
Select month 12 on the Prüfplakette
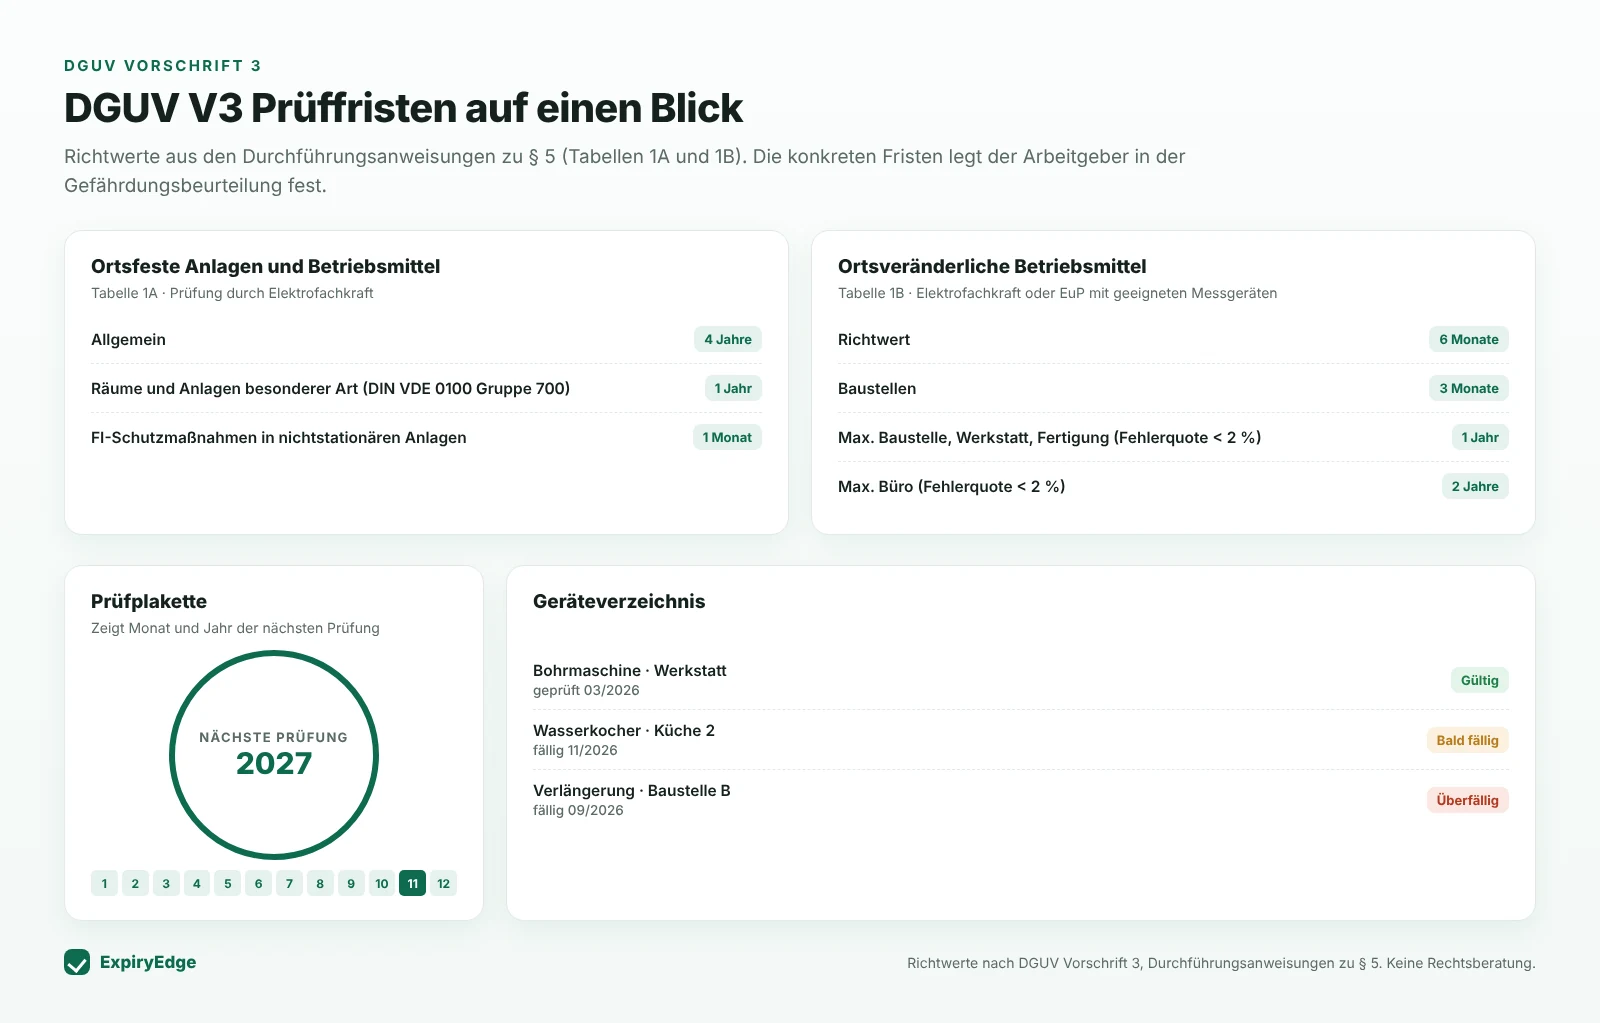point(443,883)
